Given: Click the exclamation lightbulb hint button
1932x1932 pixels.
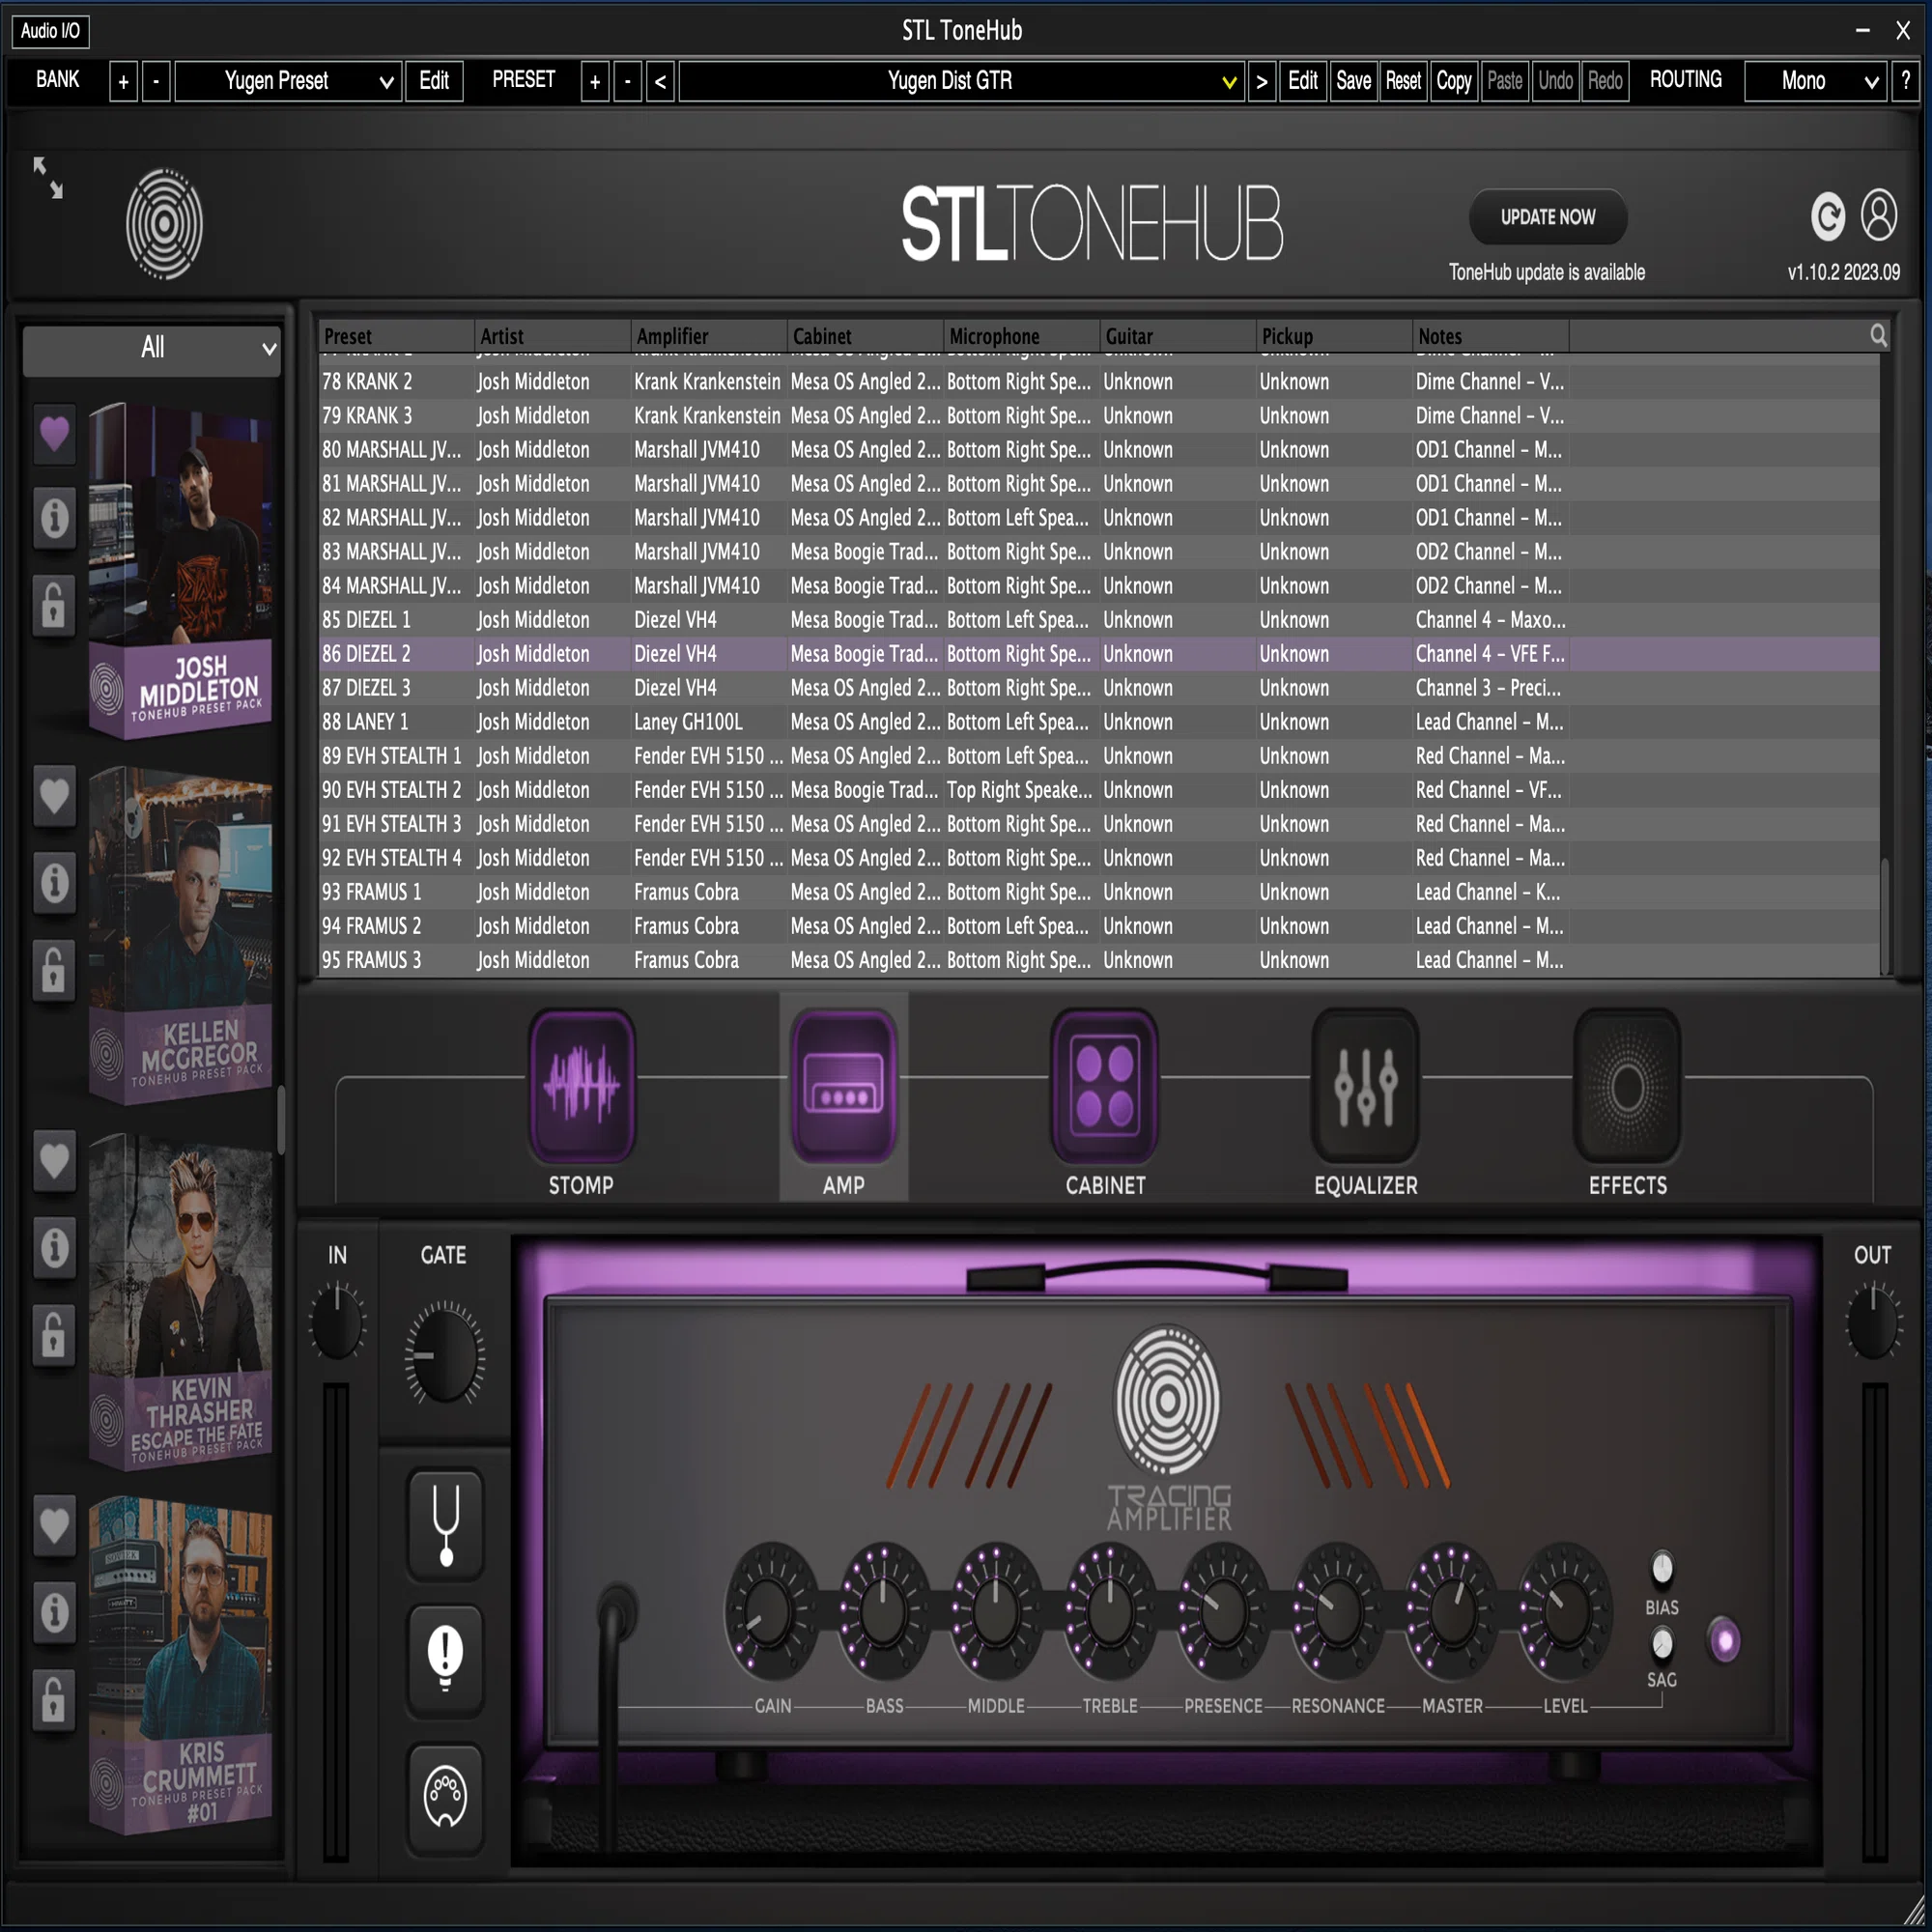Looking at the screenshot, I should coord(445,1660).
